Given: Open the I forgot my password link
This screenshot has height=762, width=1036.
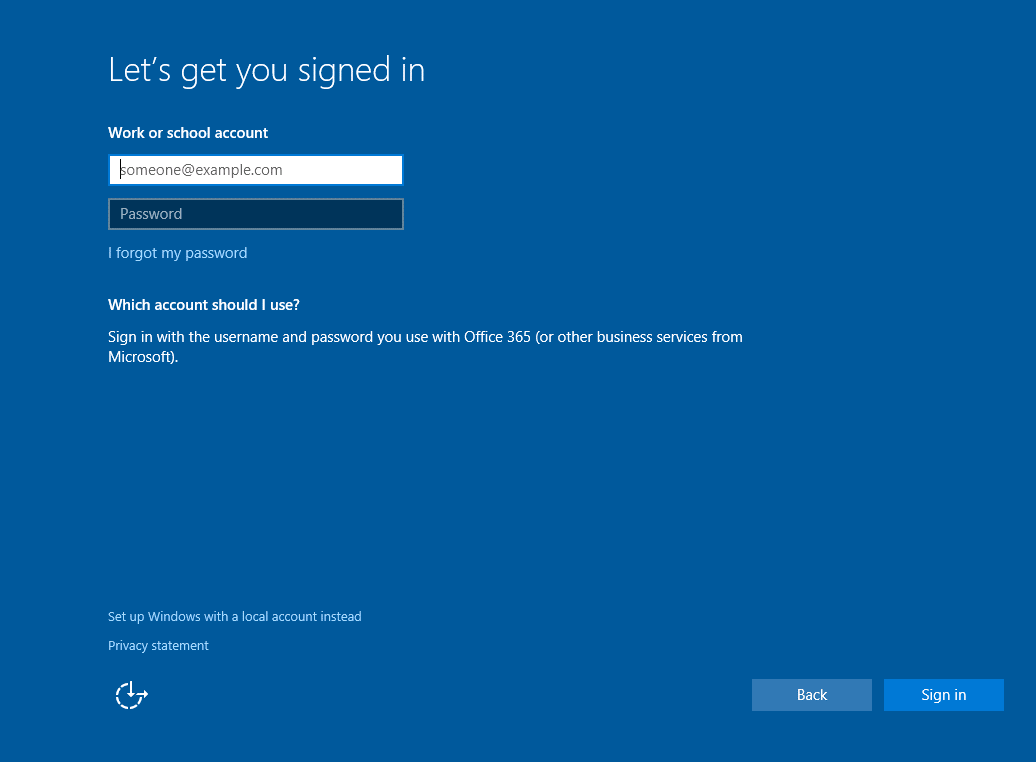Looking at the screenshot, I should 177,252.
